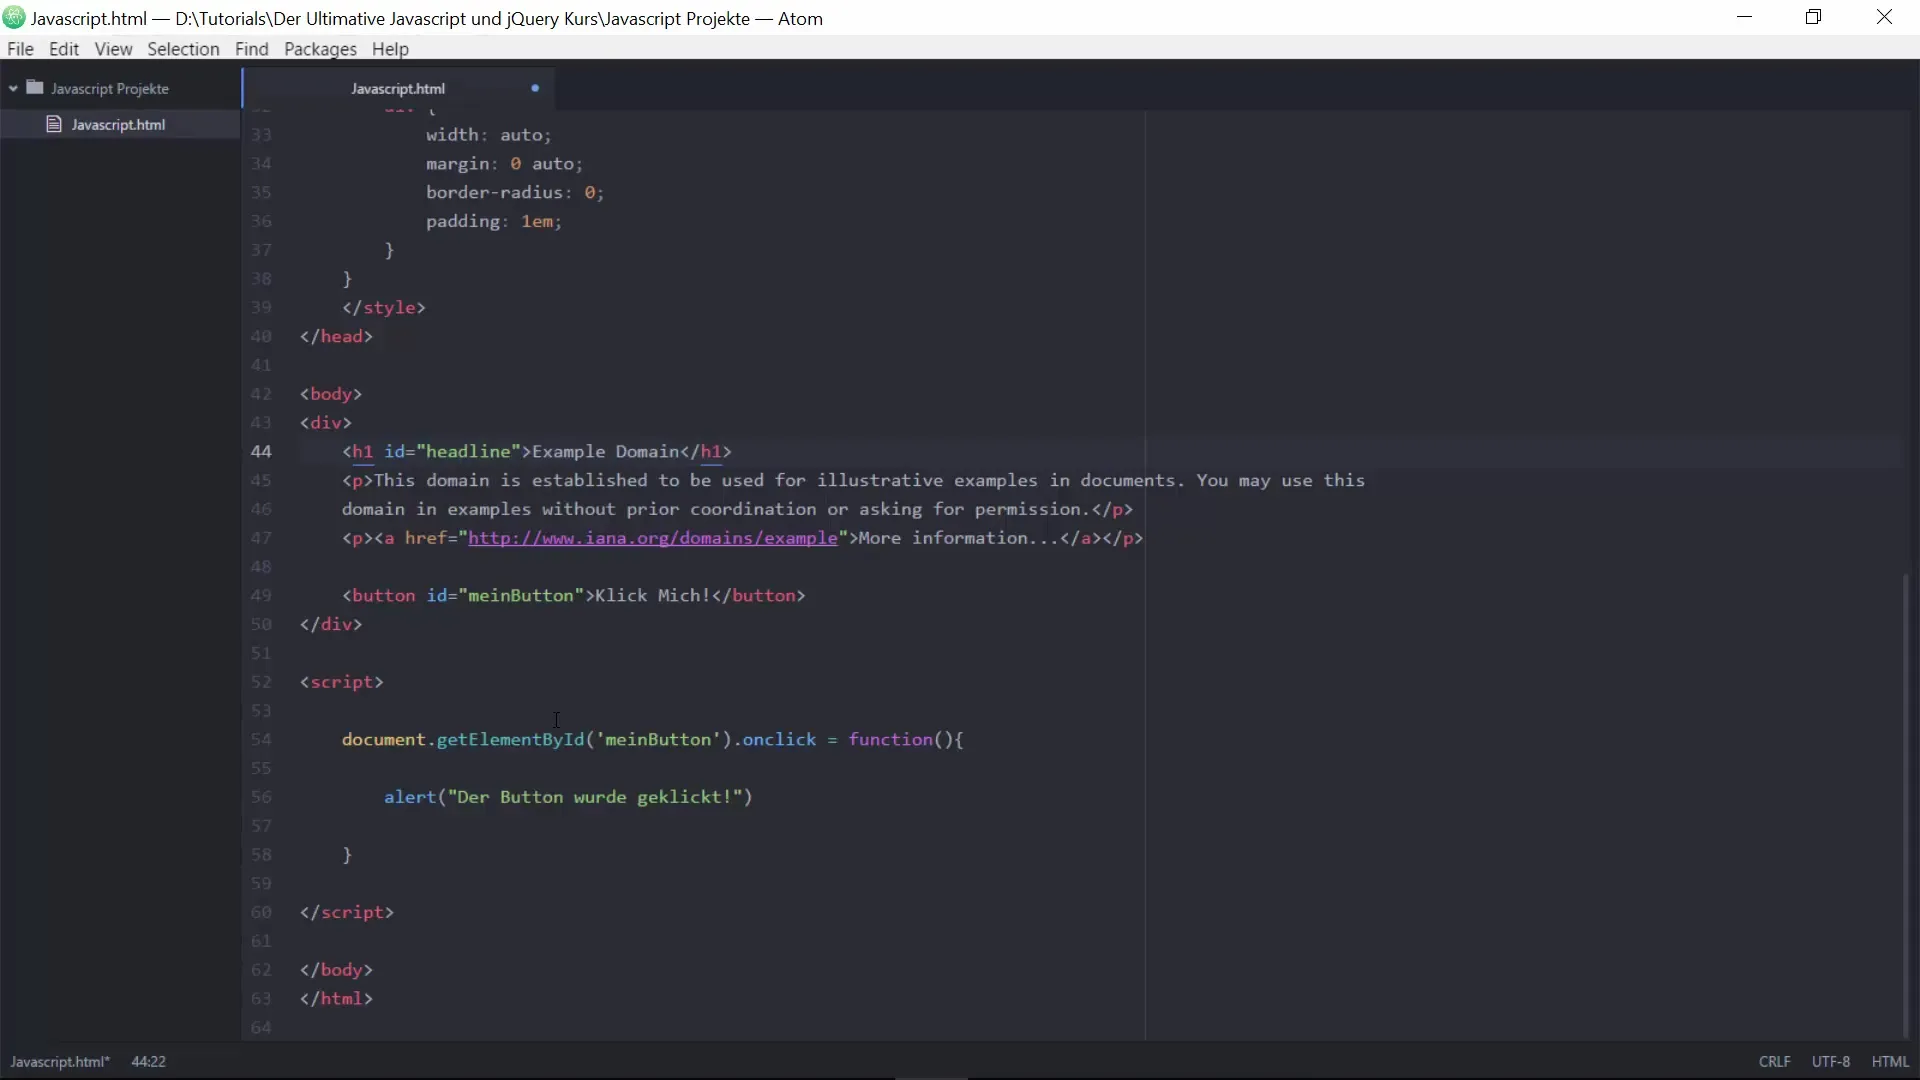Viewport: 1920px width, 1080px height.
Task: Click the closing html tag on line 63
Action: tap(336, 999)
